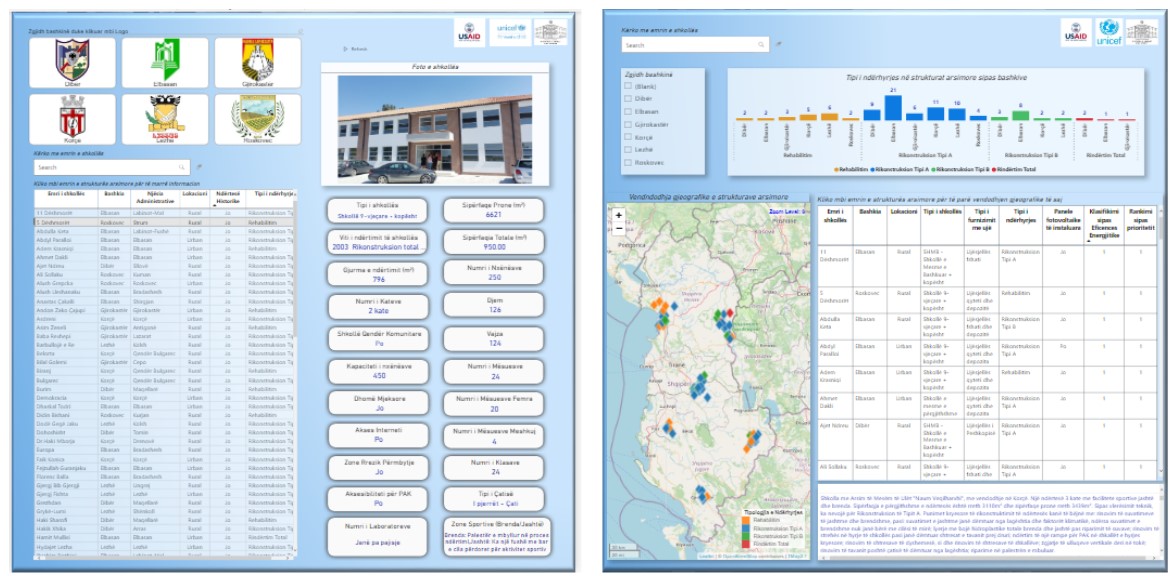Select the Elbasan municipality logo

point(165,62)
